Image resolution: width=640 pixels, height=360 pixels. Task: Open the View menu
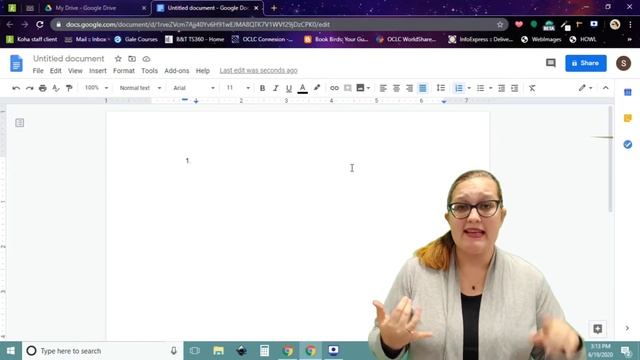75,71
